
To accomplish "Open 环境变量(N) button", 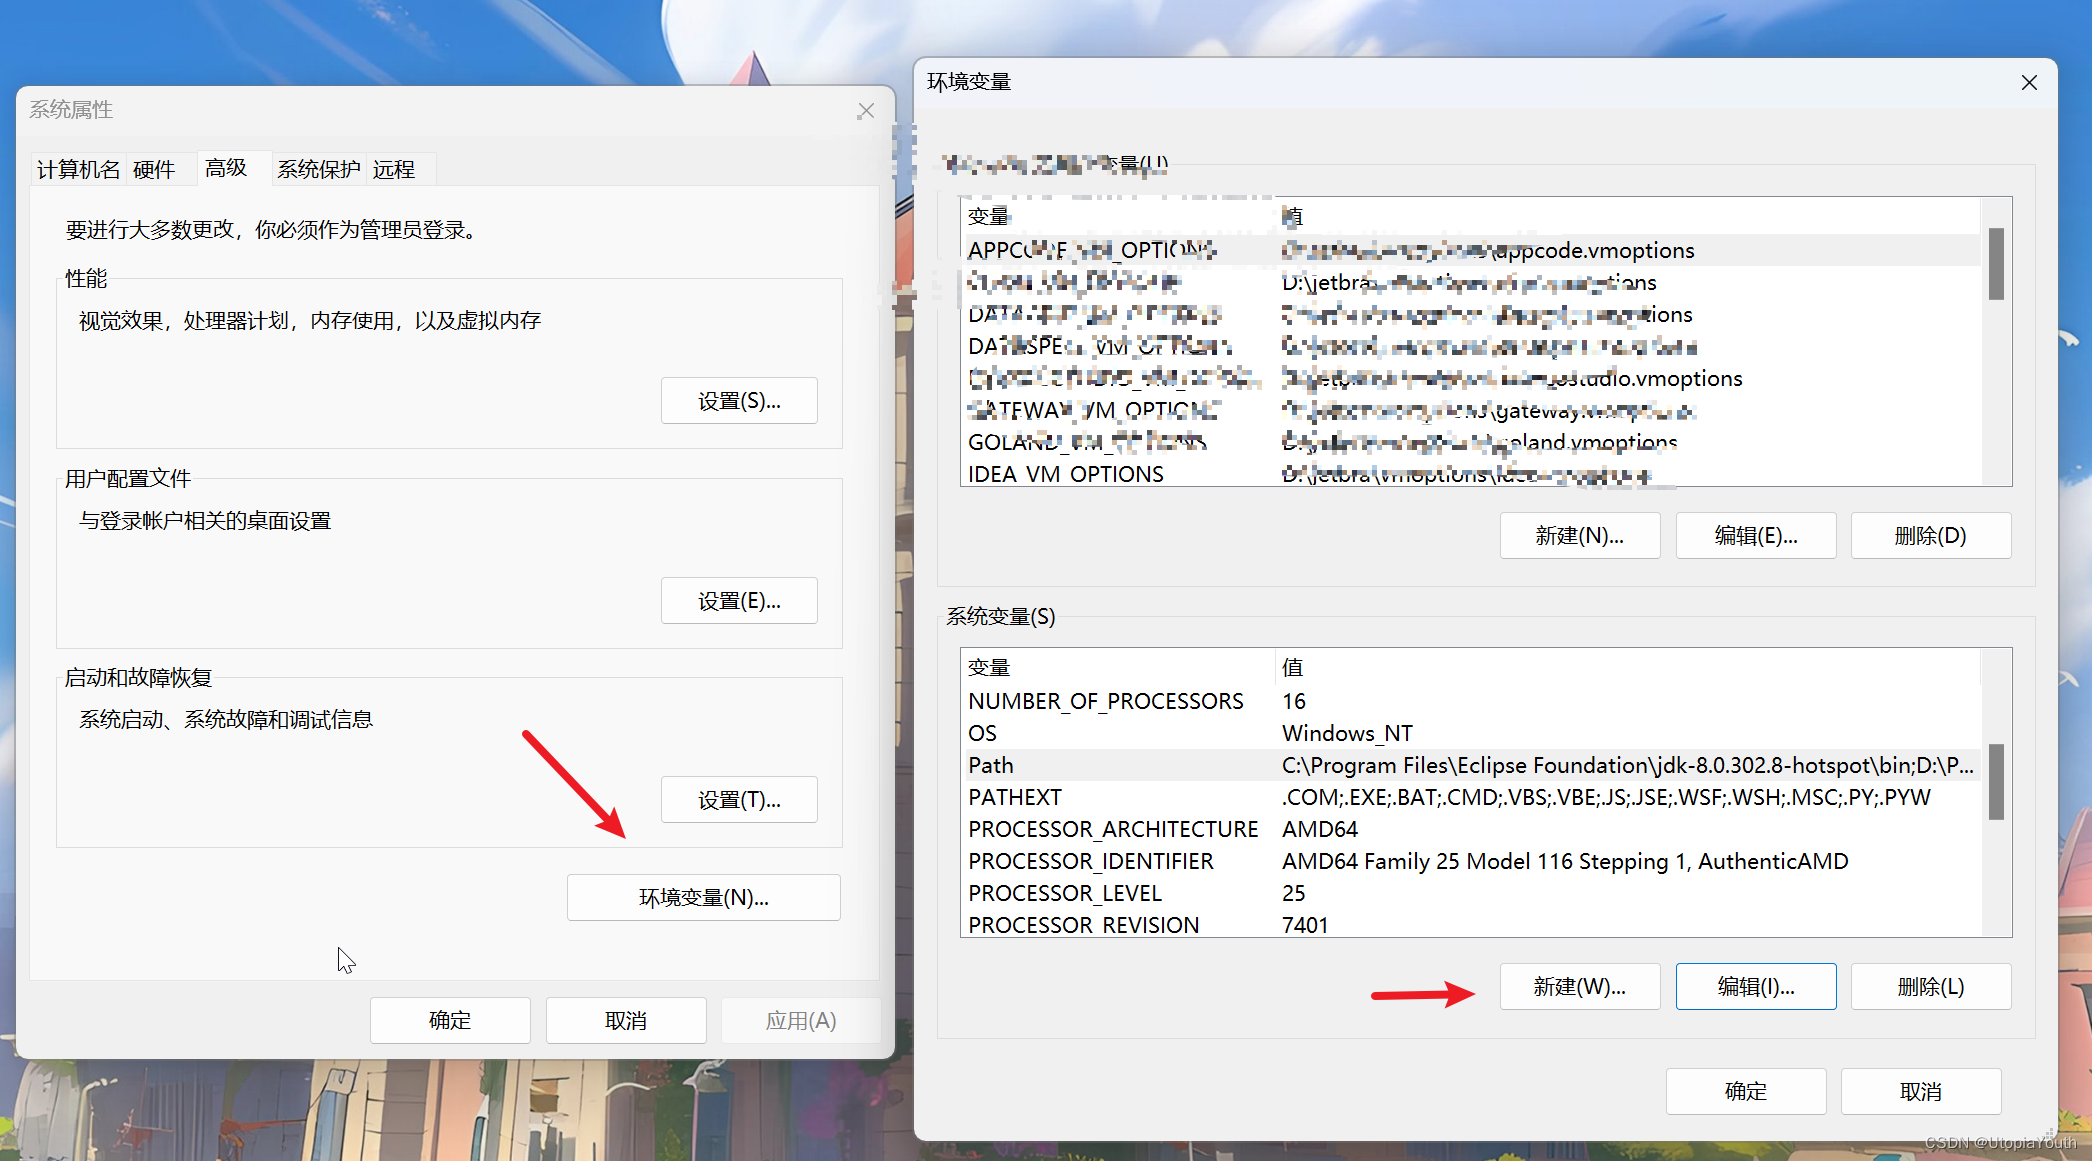I will 703,898.
